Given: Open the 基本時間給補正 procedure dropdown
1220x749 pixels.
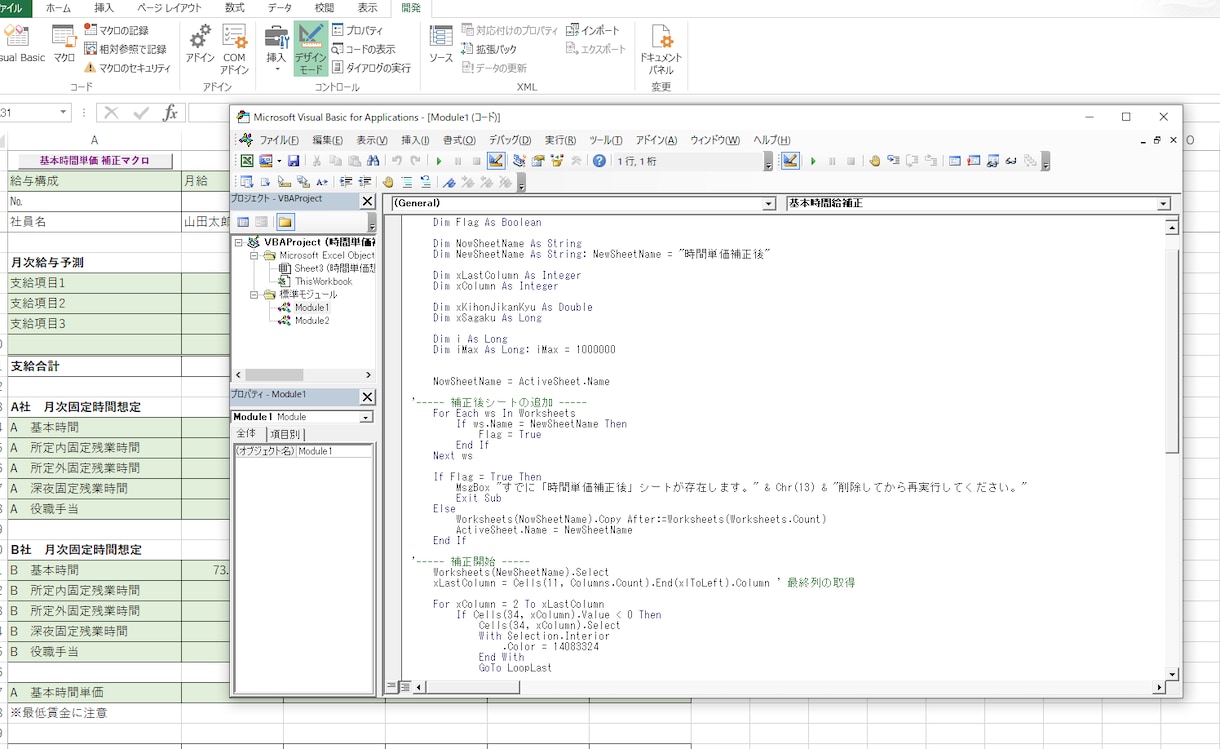Looking at the screenshot, I should pos(1163,203).
